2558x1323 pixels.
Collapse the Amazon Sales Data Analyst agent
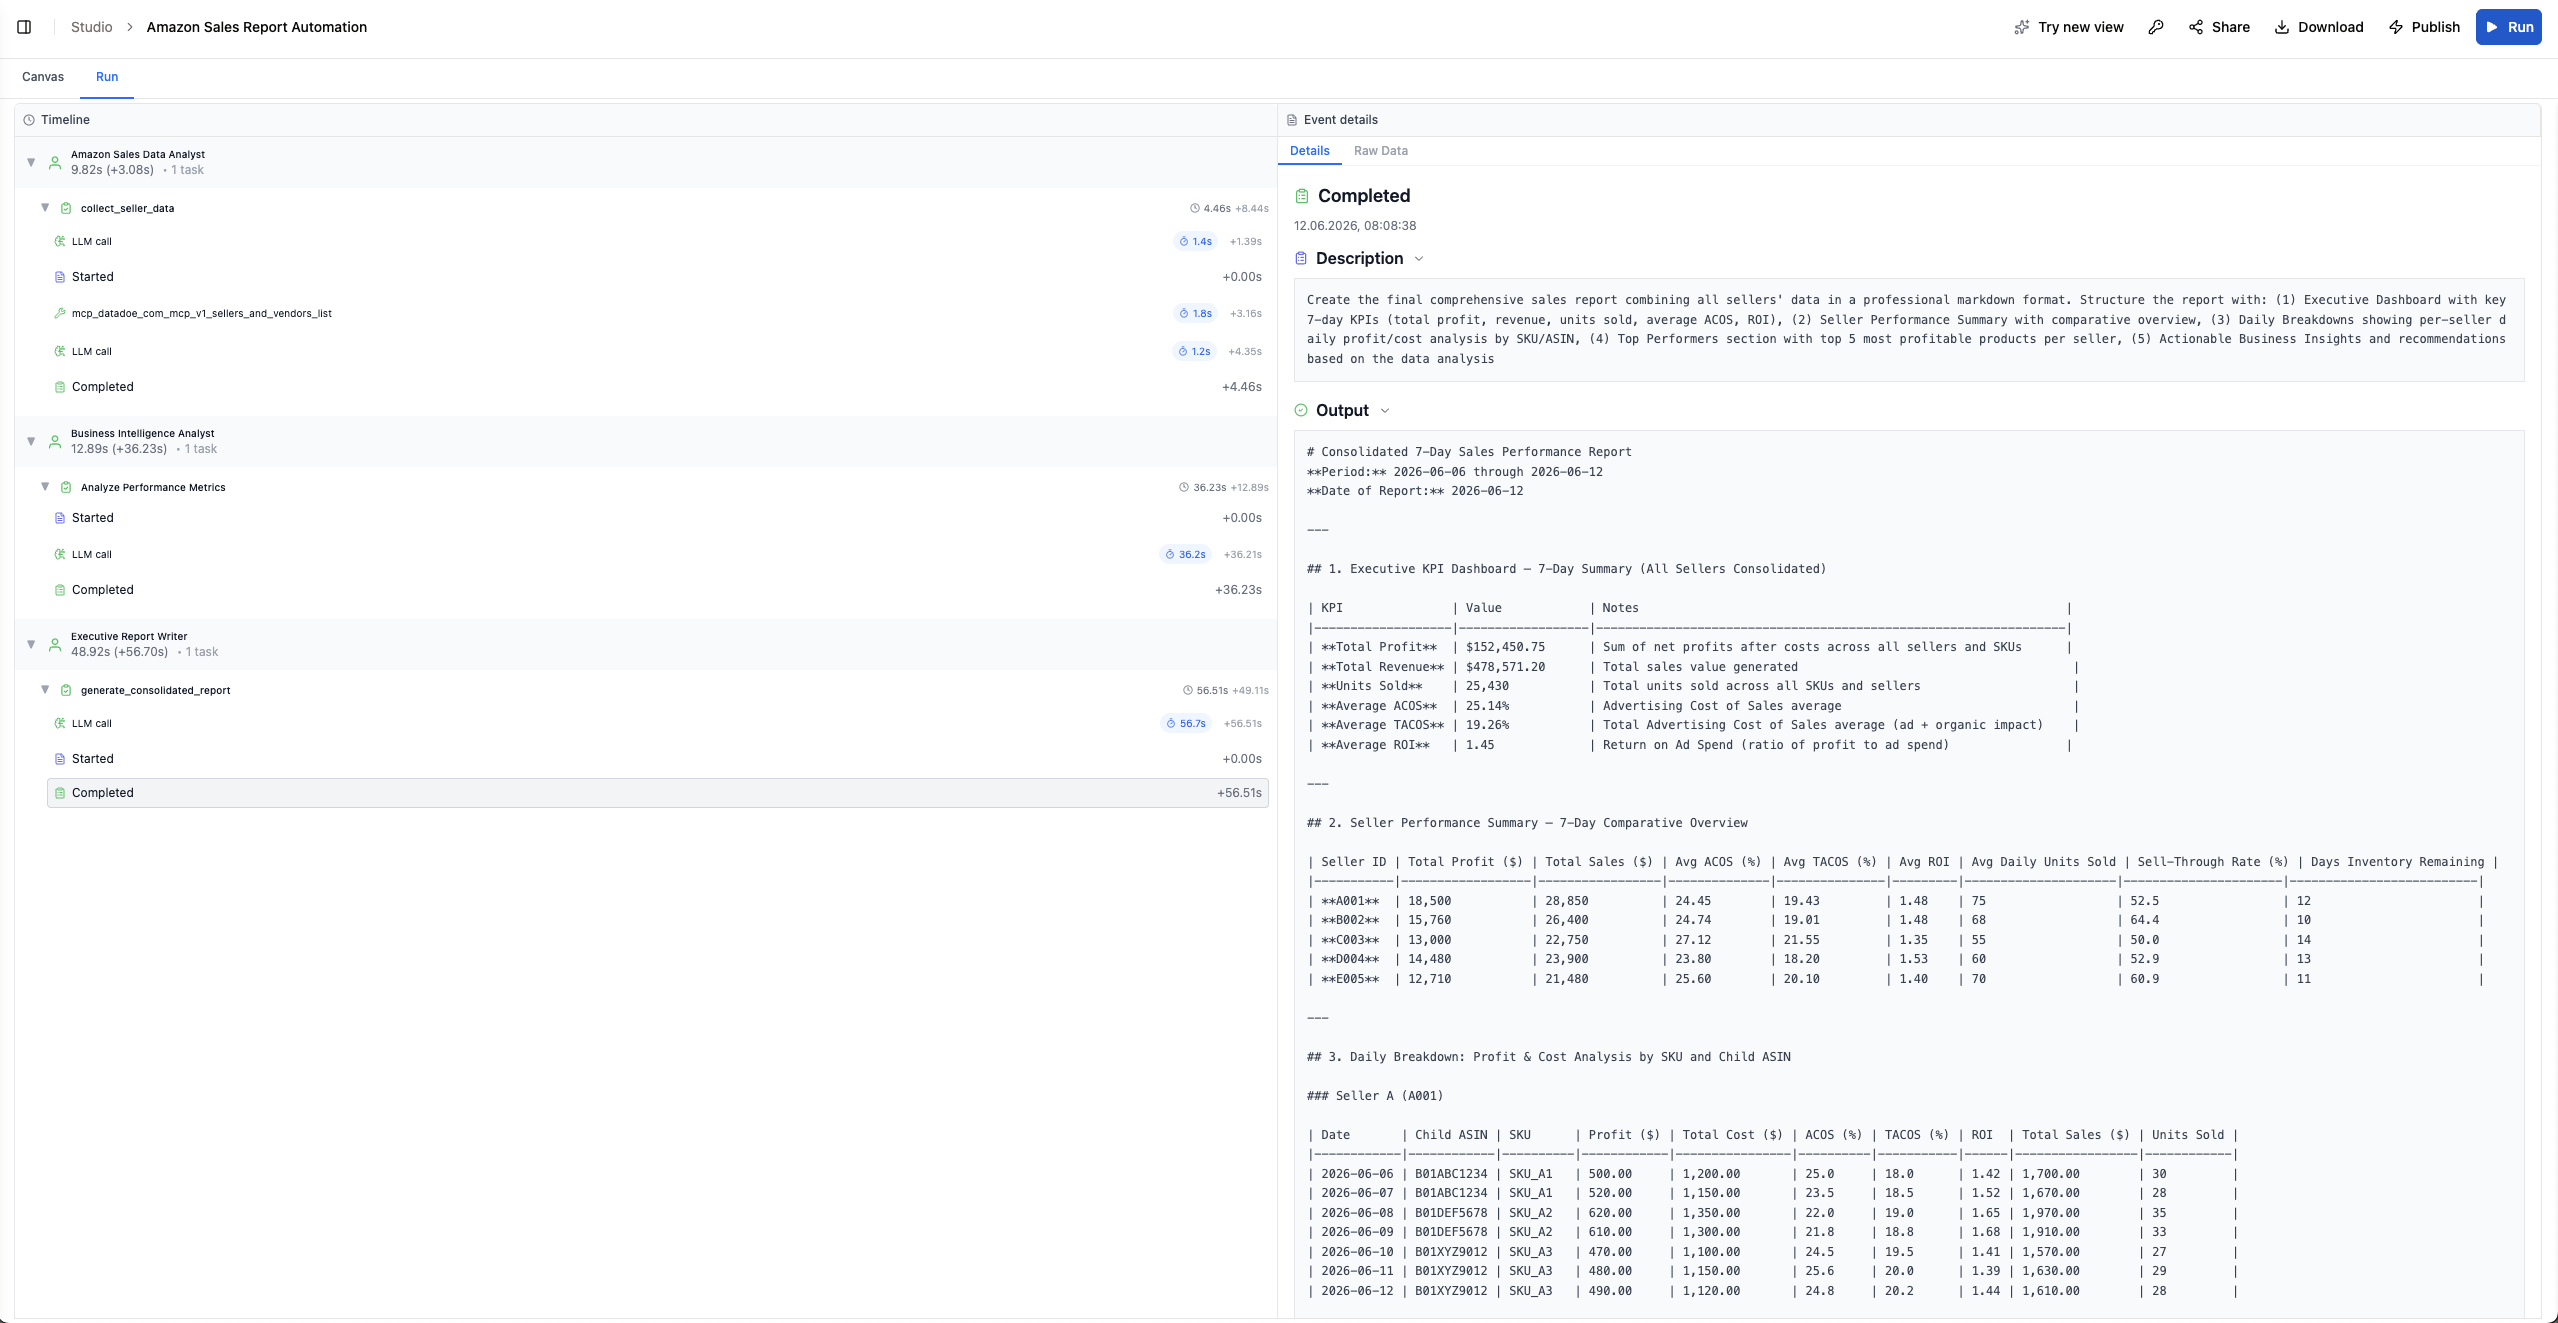(31, 162)
